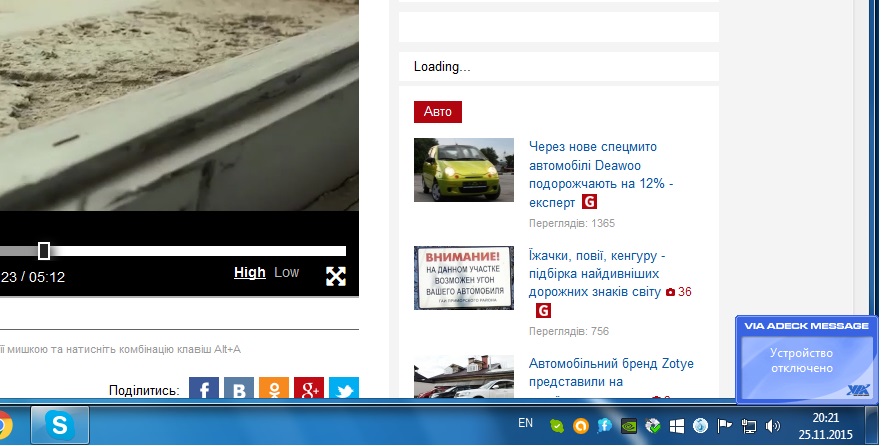Open the EN language selector
Viewport: 881px width, 446px height.
pos(525,424)
